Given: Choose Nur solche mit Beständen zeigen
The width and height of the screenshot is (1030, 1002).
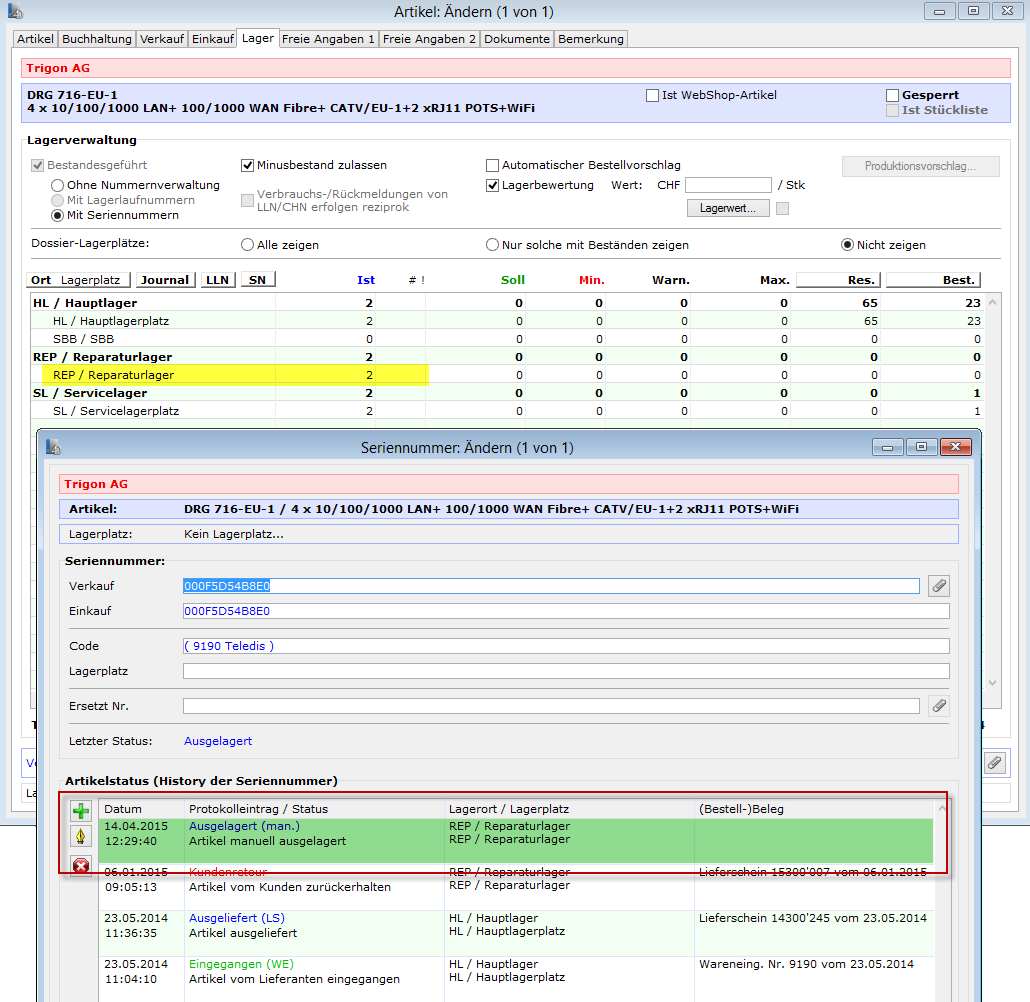Looking at the screenshot, I should tap(492, 245).
